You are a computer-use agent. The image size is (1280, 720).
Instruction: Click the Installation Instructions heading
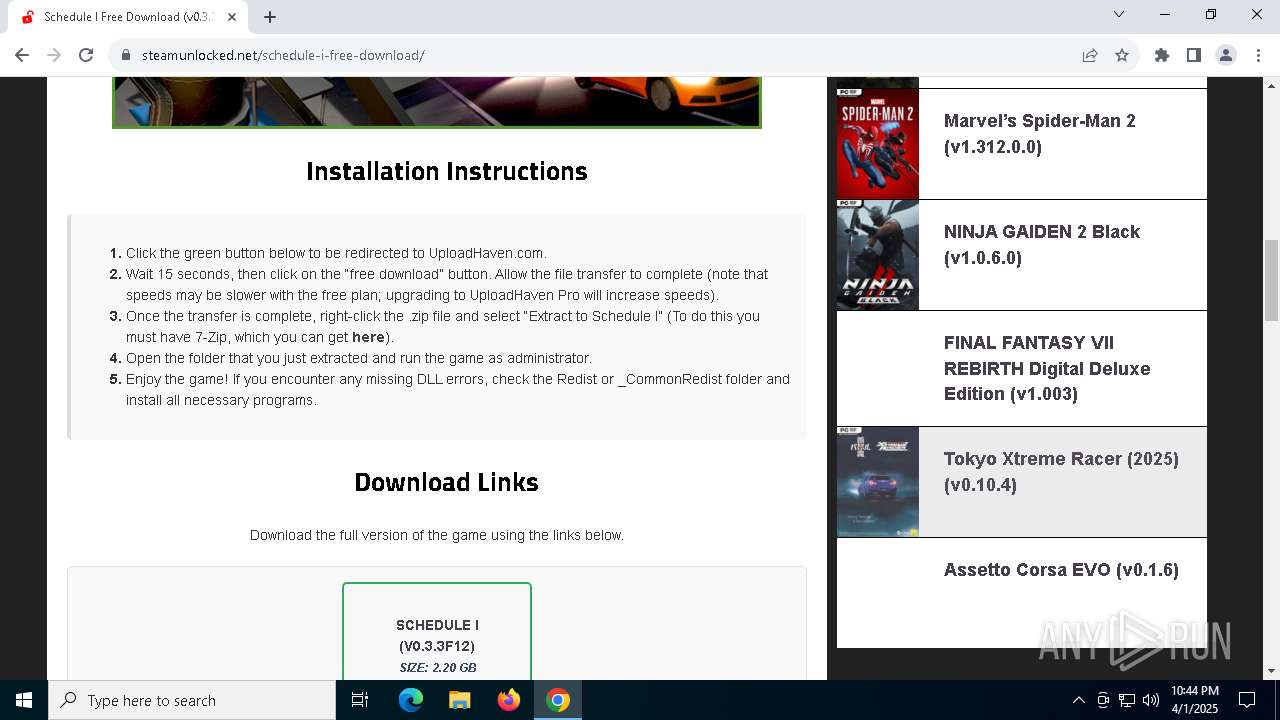coord(447,171)
